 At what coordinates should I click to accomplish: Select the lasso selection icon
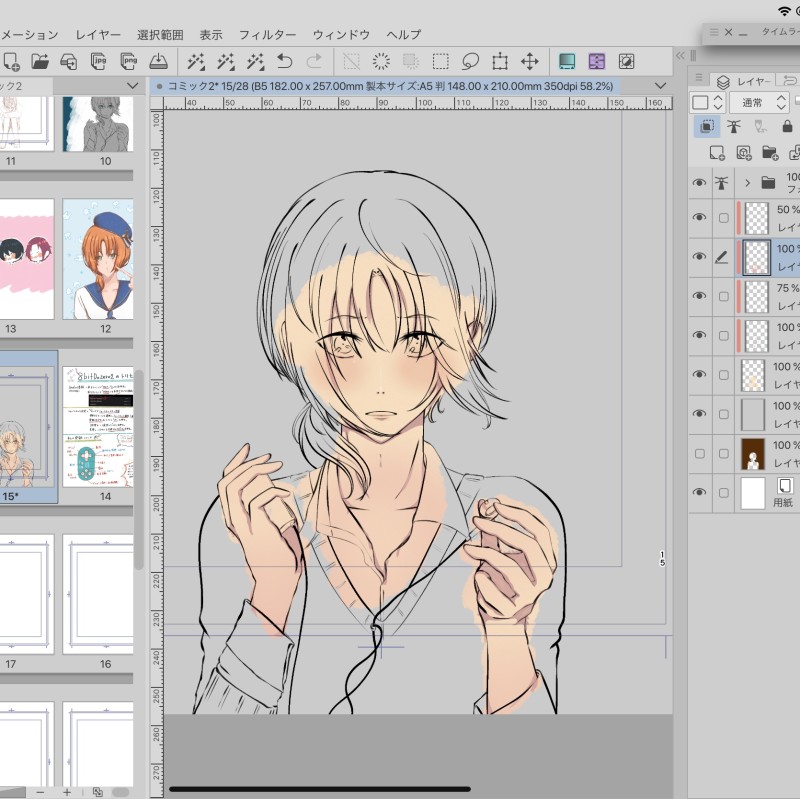tap(470, 62)
